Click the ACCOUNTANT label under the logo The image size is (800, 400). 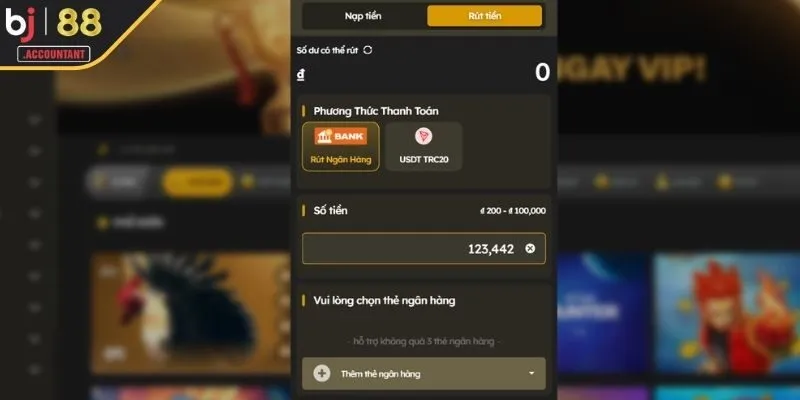[54, 54]
